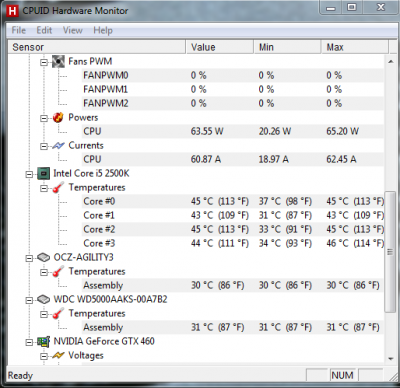Open the File menu

point(19,30)
